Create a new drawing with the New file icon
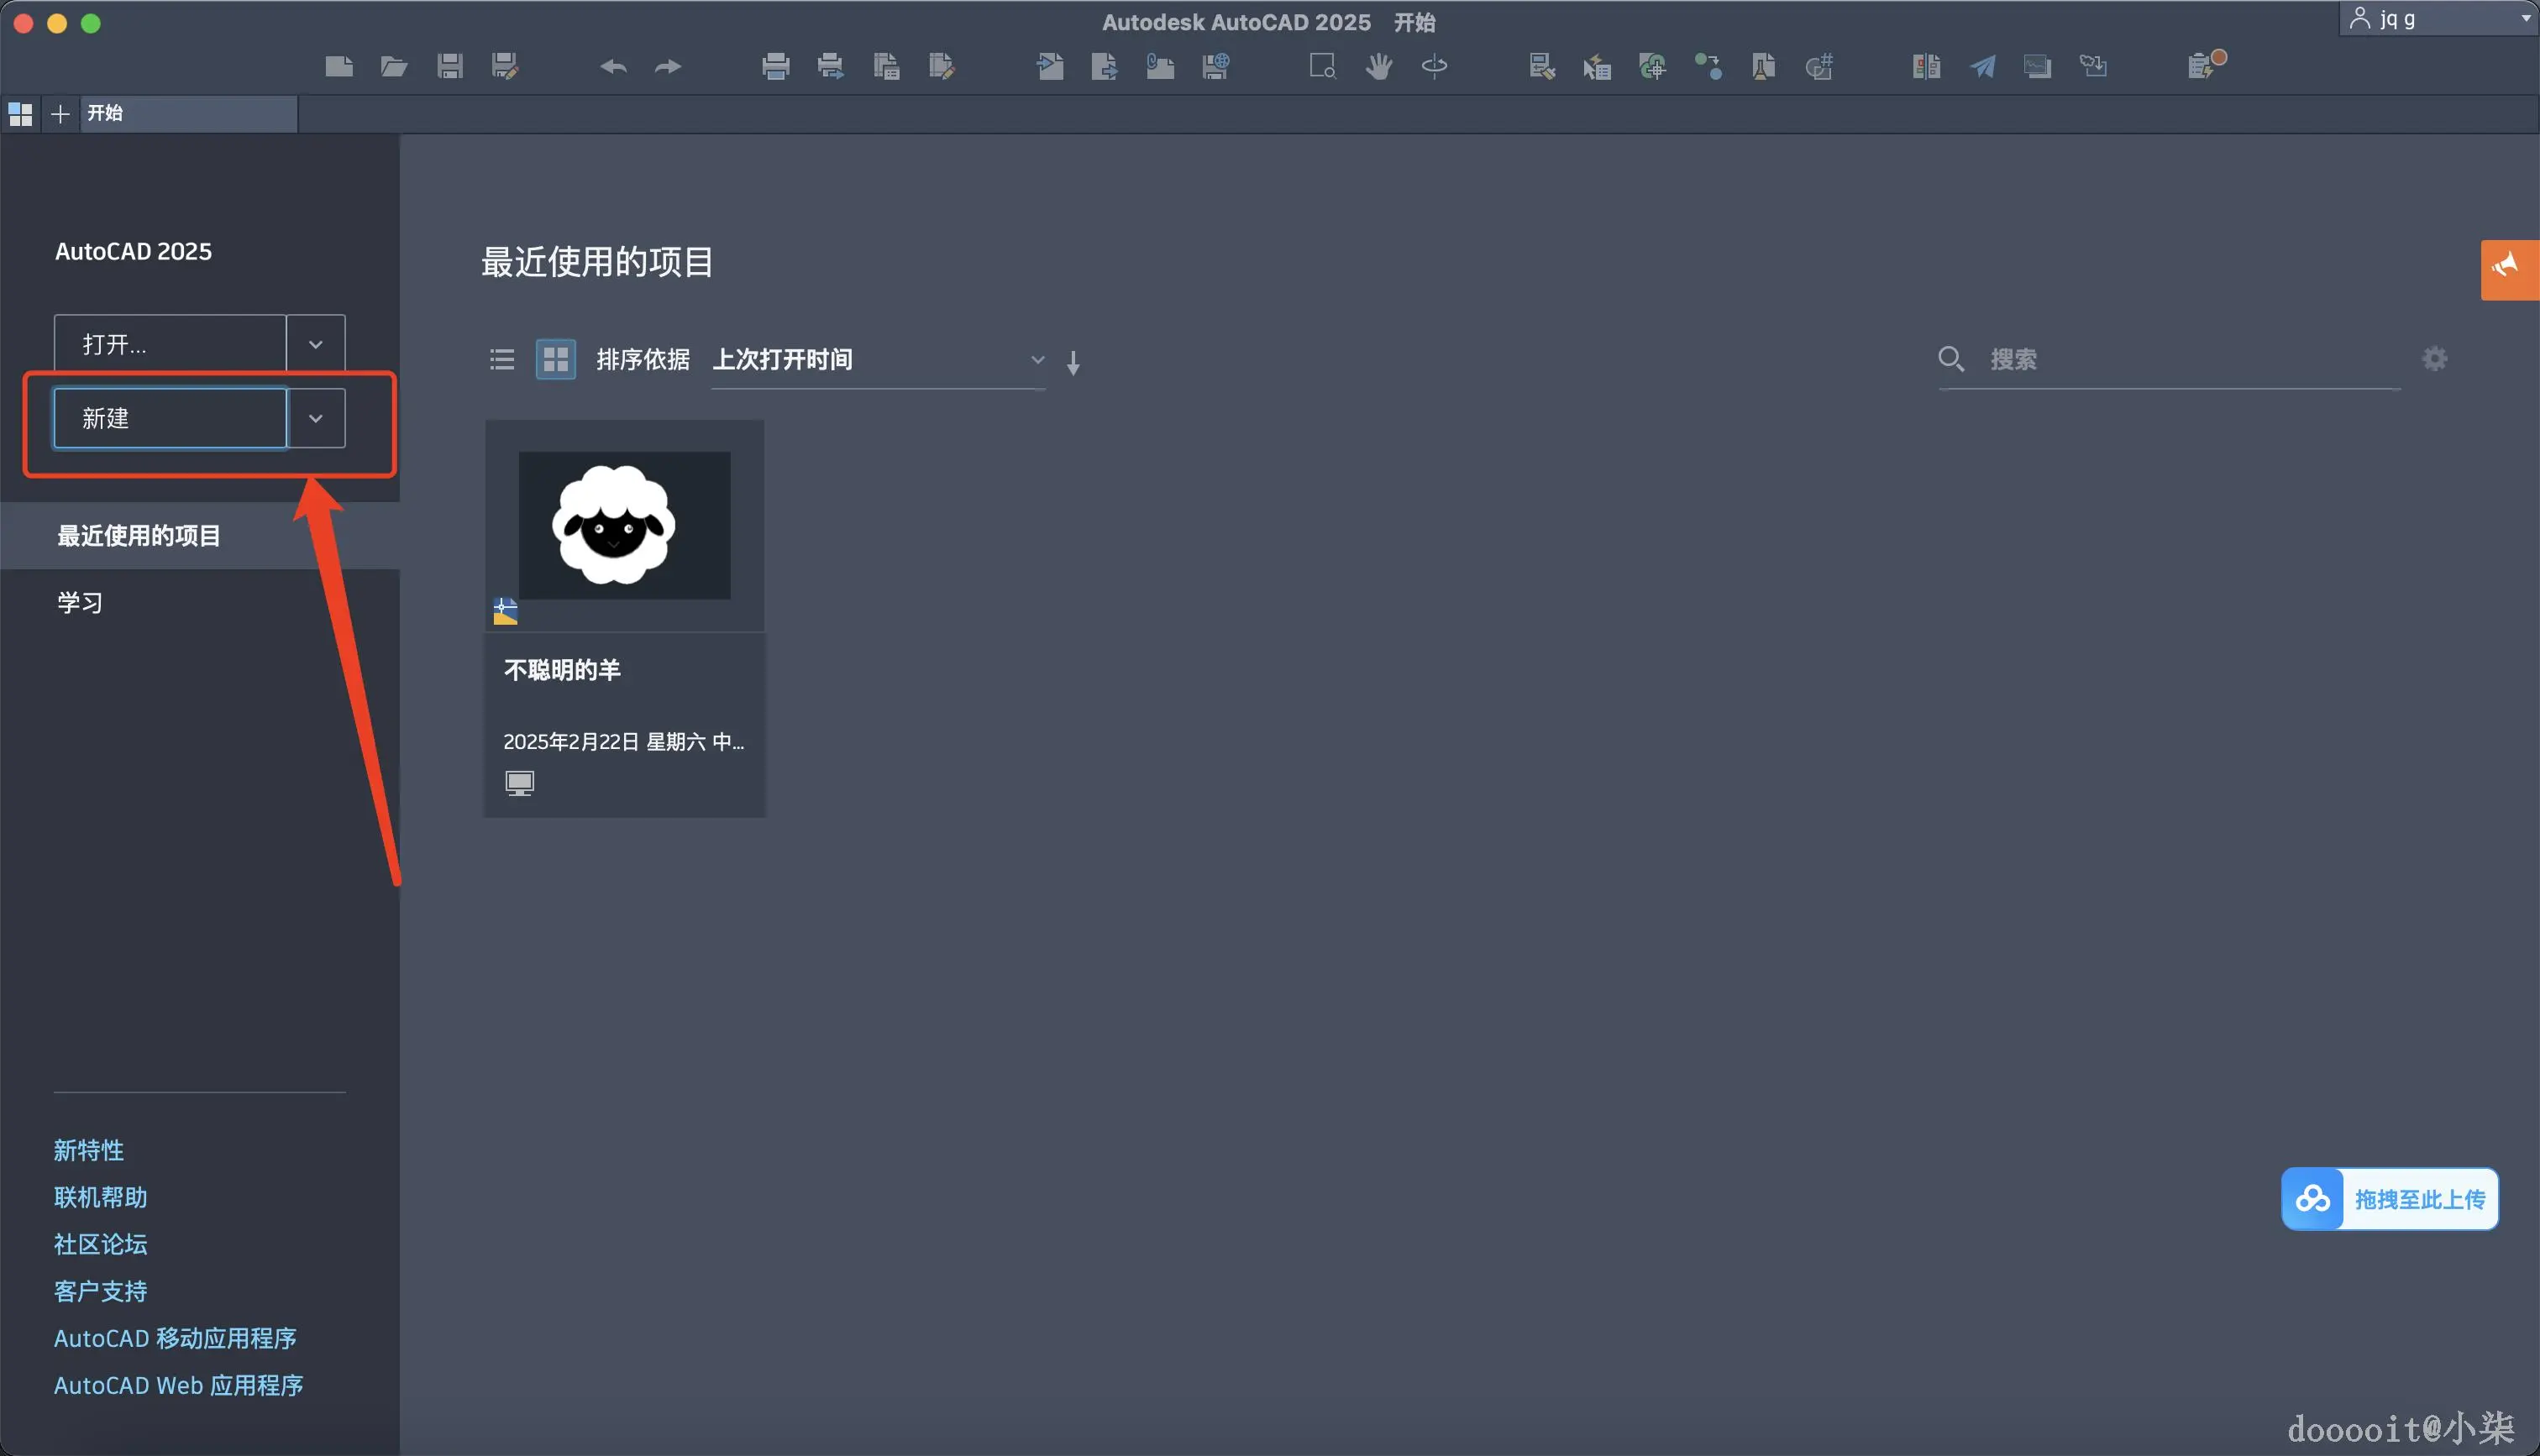The height and width of the screenshot is (1456, 2540). [x=339, y=65]
